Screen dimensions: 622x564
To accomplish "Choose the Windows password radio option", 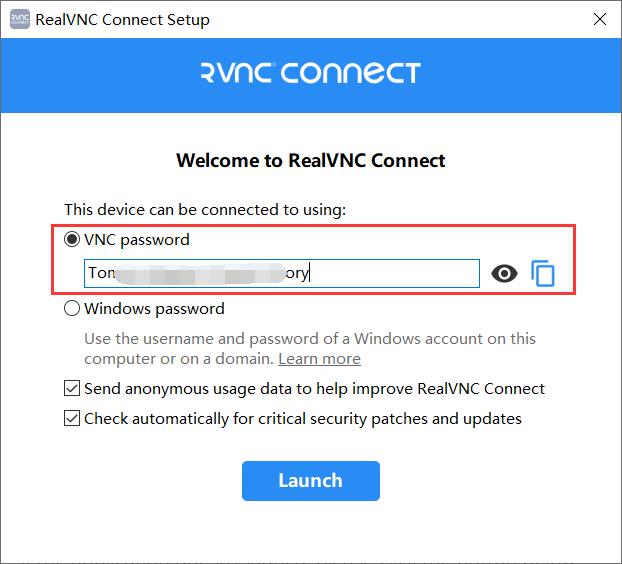I will [72, 308].
